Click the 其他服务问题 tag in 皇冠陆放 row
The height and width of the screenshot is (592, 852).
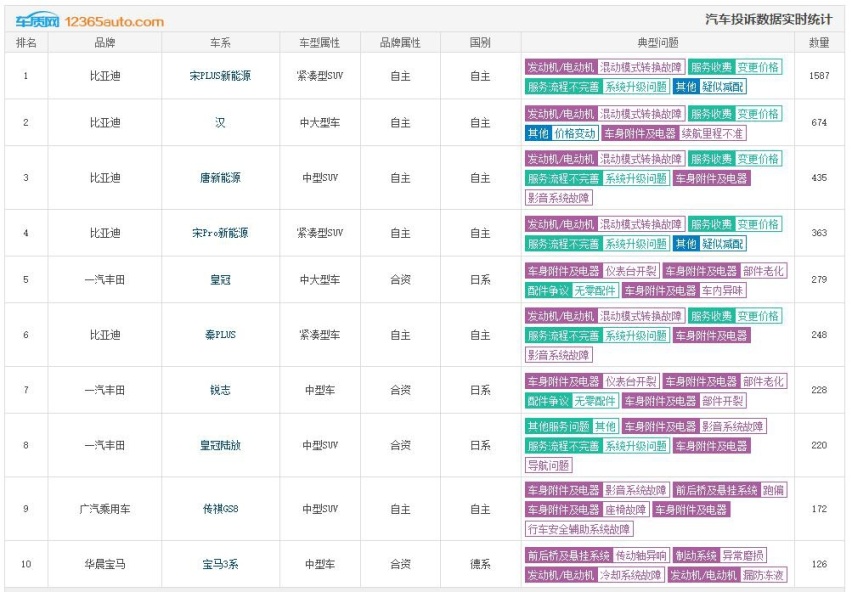click(x=559, y=426)
